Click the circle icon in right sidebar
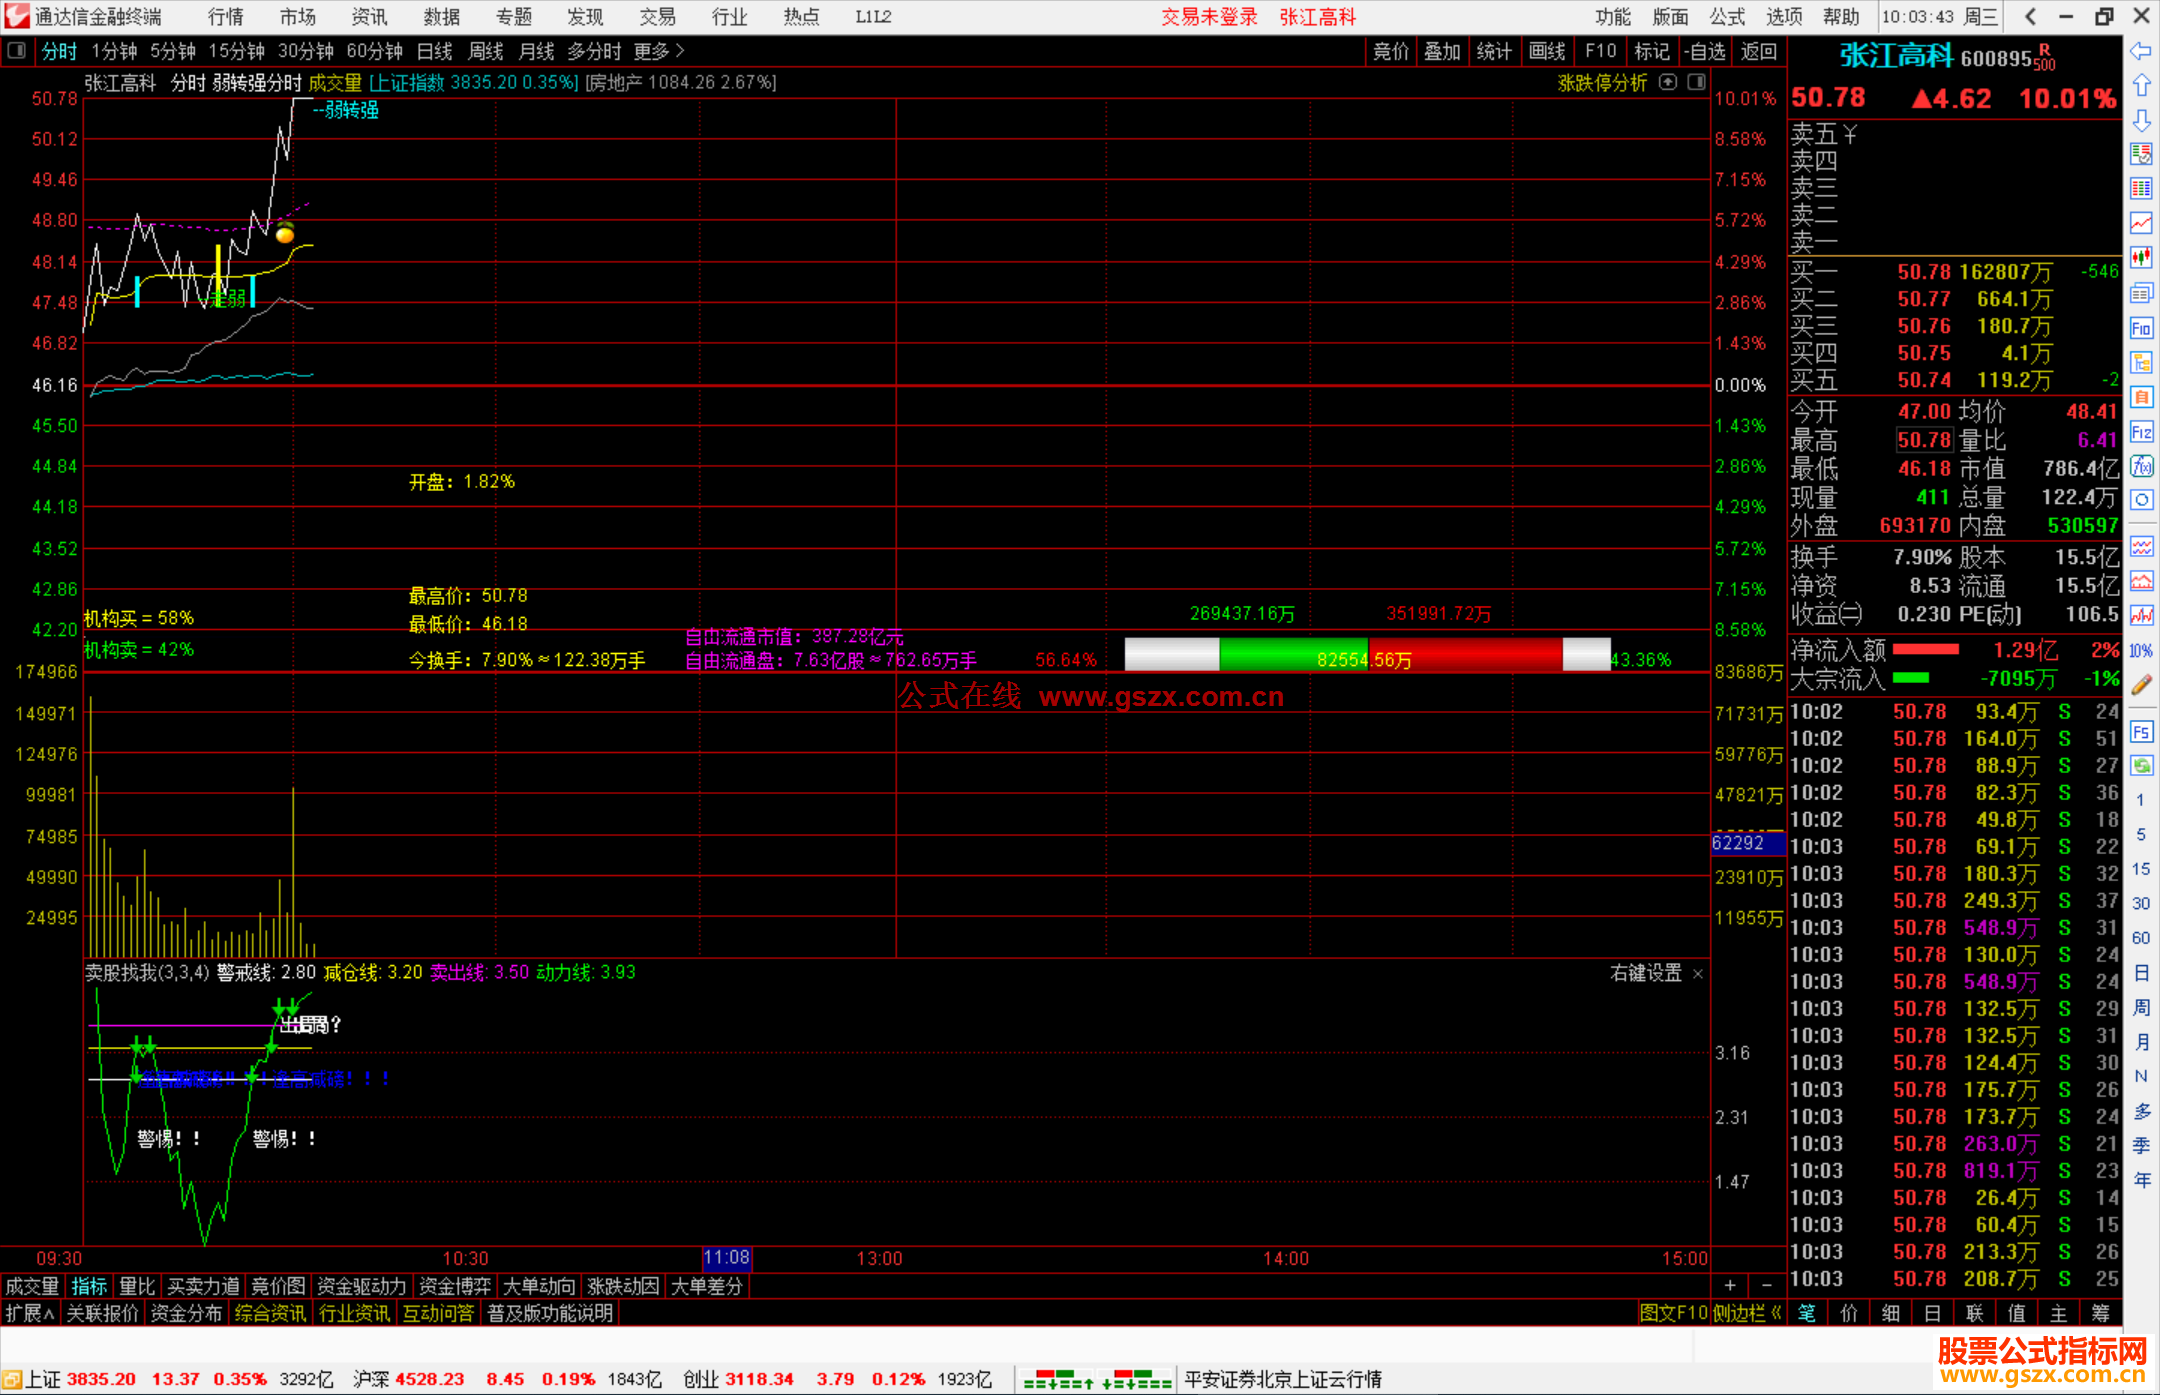The height and width of the screenshot is (1395, 2160). [2141, 500]
